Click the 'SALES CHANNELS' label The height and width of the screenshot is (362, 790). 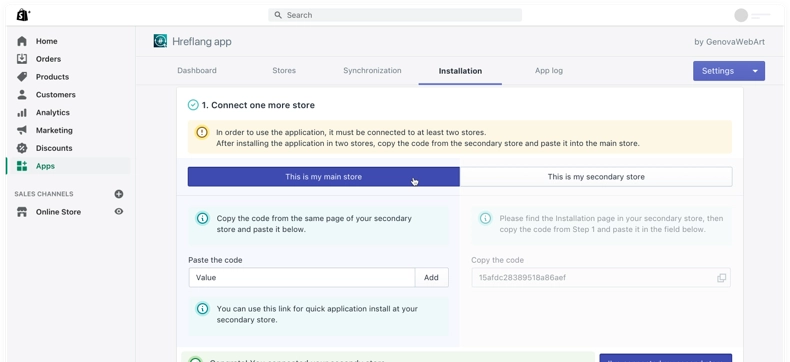point(44,194)
